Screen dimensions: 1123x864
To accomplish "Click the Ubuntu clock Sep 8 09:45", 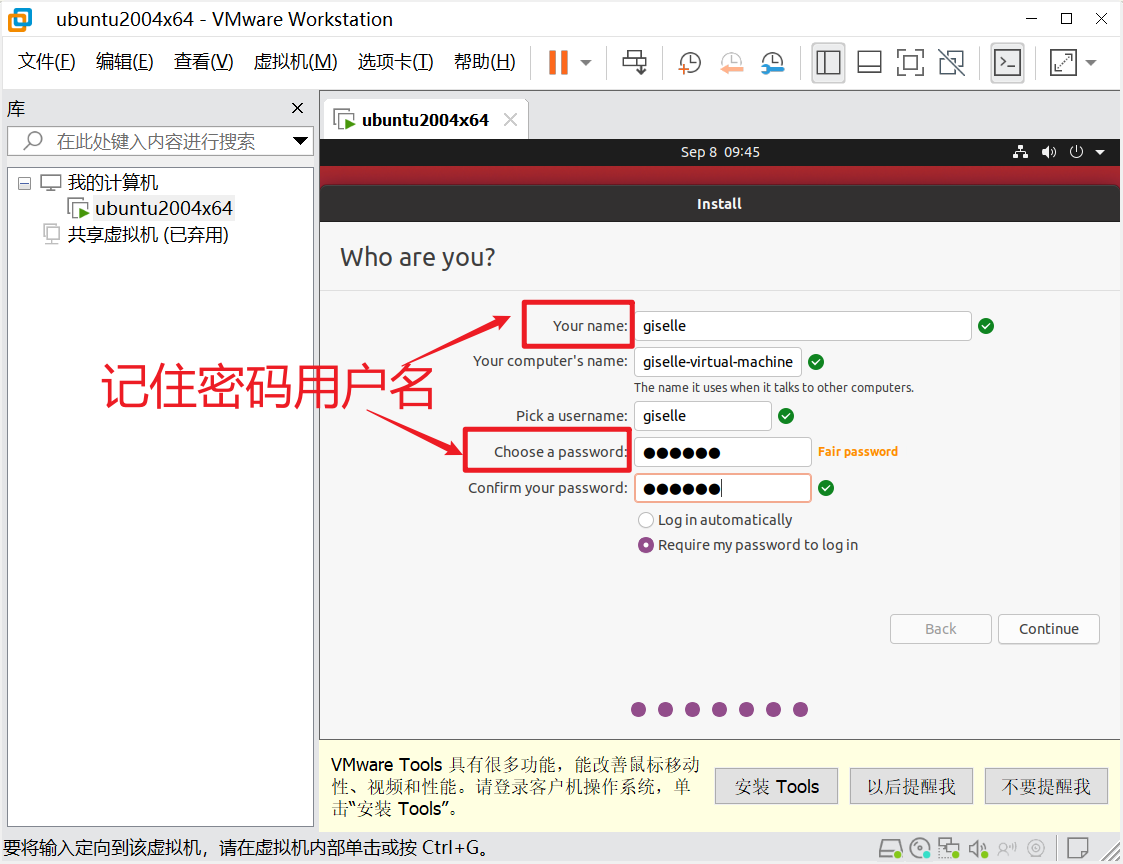I will tap(720, 152).
